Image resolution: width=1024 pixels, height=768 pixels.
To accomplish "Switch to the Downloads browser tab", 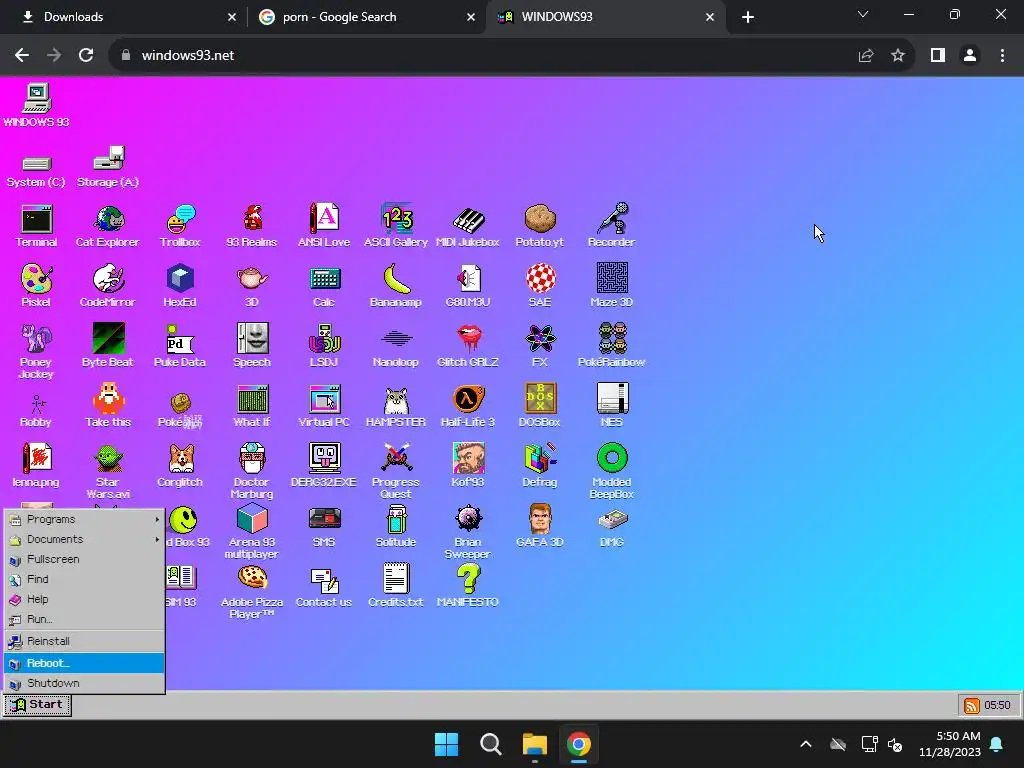I will click(x=124, y=17).
